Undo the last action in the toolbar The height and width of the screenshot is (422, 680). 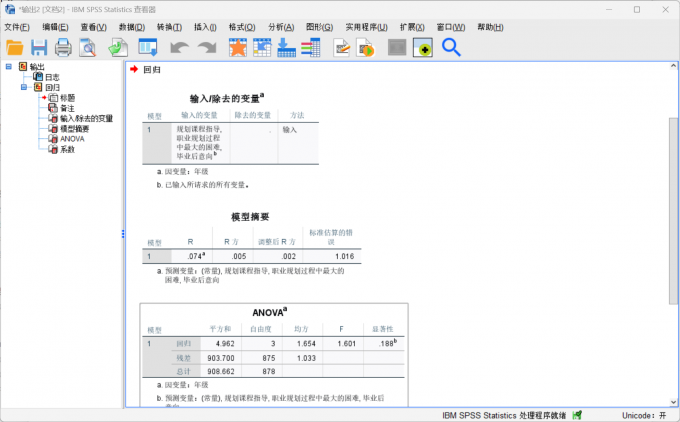(179, 47)
